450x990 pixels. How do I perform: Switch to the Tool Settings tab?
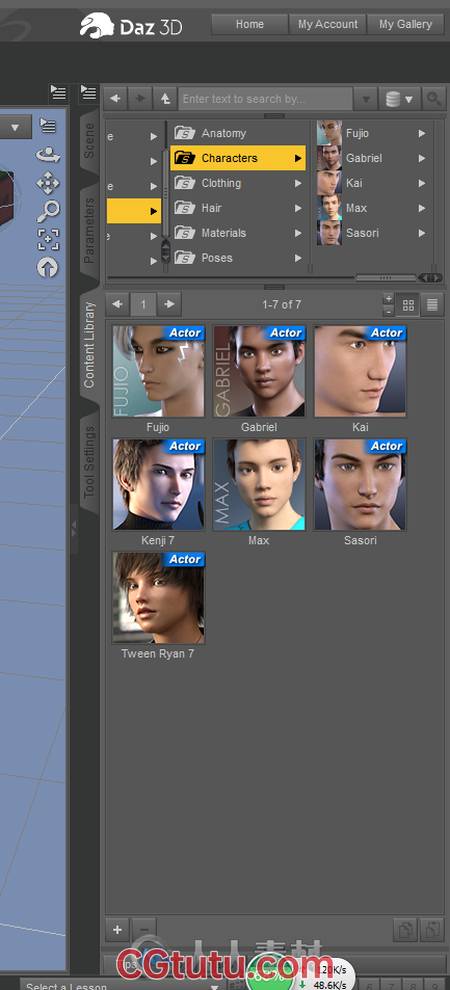click(x=89, y=460)
